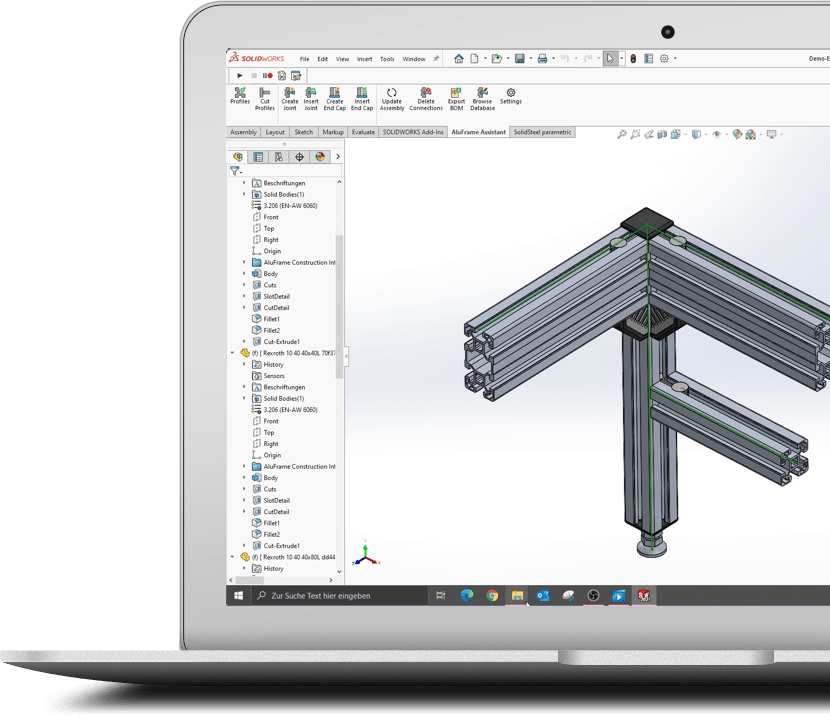Expand the AluFrame Construction folder node
This screenshot has width=830, height=716.
tap(244, 263)
